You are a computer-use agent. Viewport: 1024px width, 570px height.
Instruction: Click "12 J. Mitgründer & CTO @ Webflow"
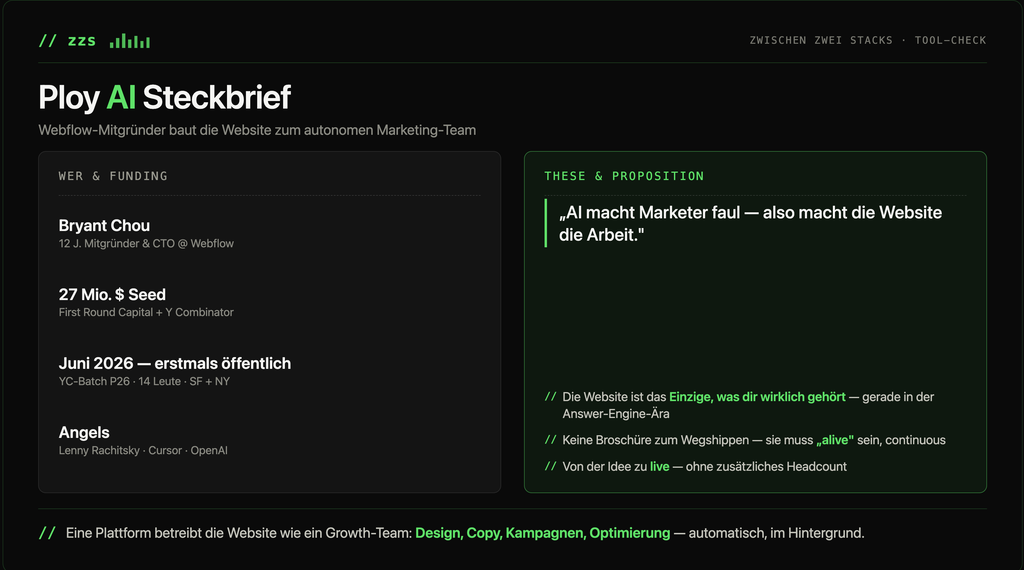pyautogui.click(x=146, y=244)
